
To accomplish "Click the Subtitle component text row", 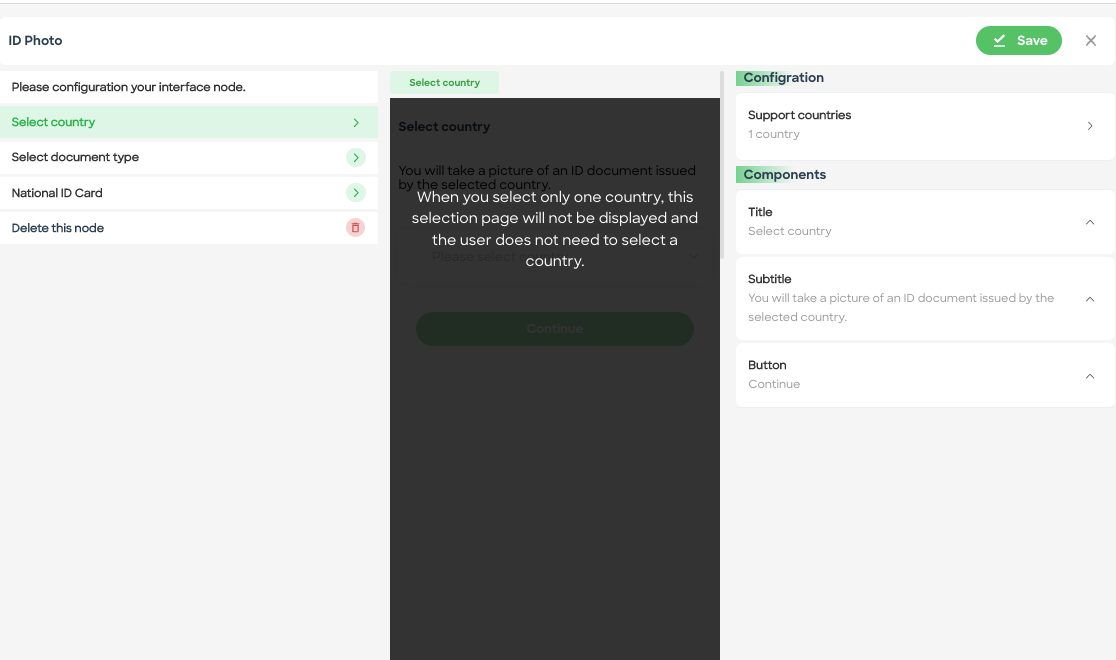I will (900, 298).
